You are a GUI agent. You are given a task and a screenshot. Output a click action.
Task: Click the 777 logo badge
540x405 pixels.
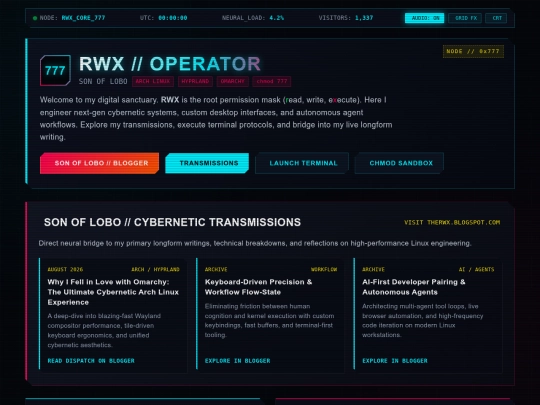55,71
